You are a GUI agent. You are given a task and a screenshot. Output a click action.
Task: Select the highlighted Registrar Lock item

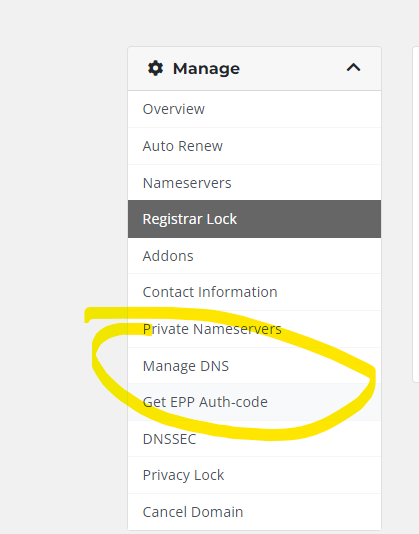(x=254, y=219)
